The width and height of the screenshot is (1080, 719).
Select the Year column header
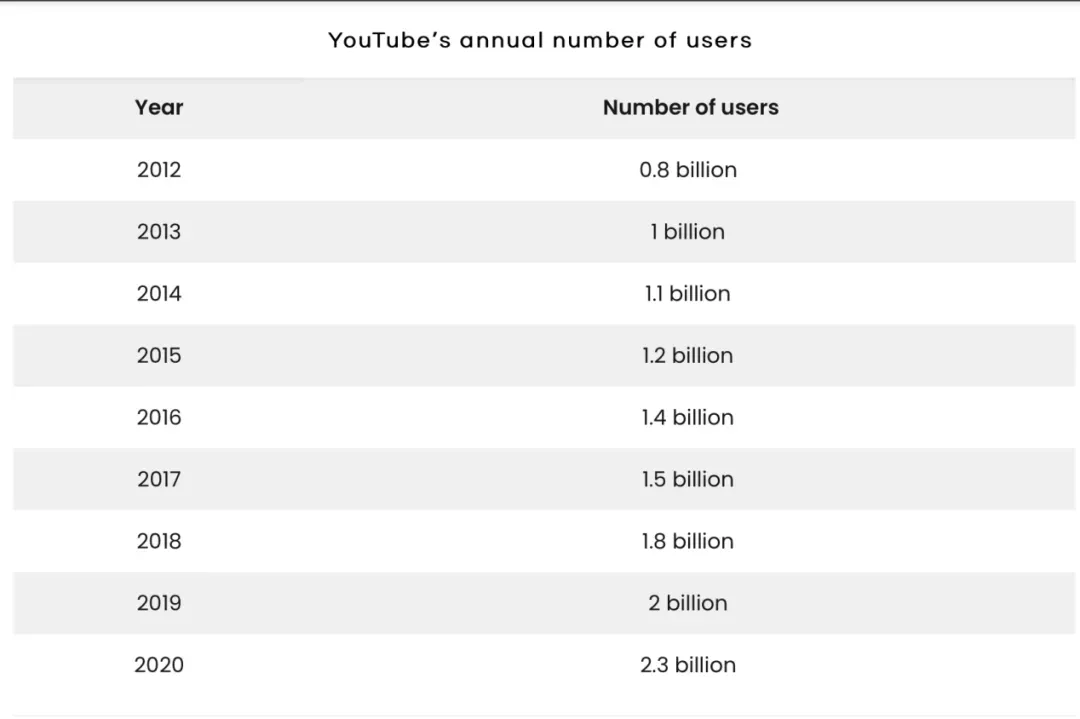[158, 107]
